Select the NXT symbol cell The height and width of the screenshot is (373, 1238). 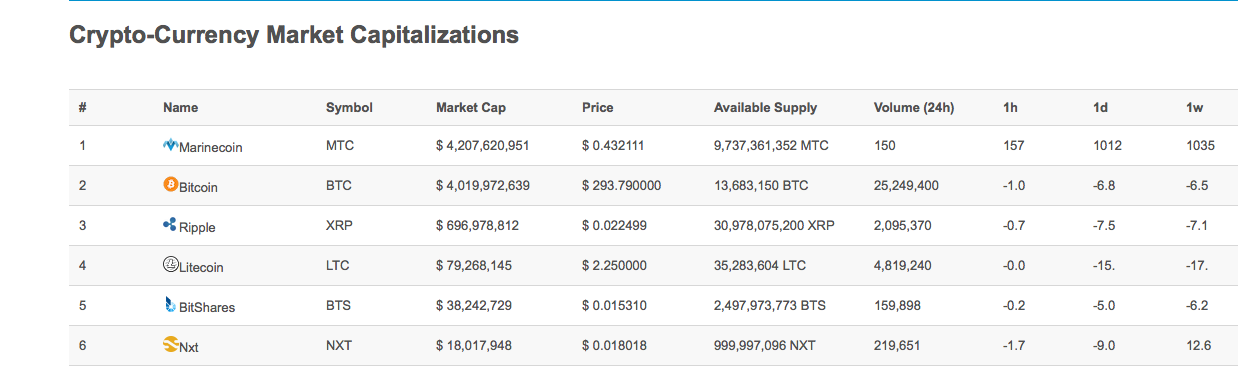[x=339, y=345]
